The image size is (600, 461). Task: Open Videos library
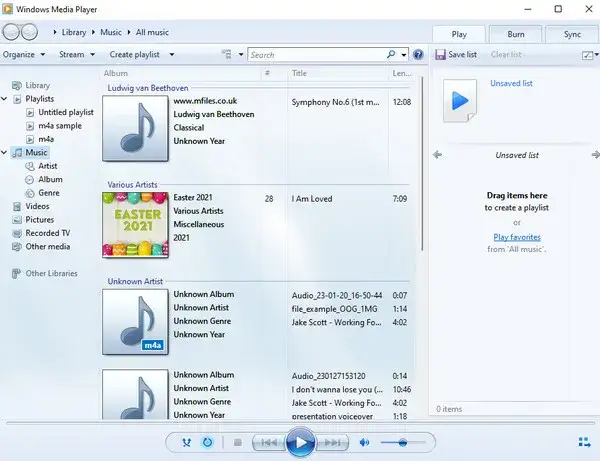click(37, 206)
